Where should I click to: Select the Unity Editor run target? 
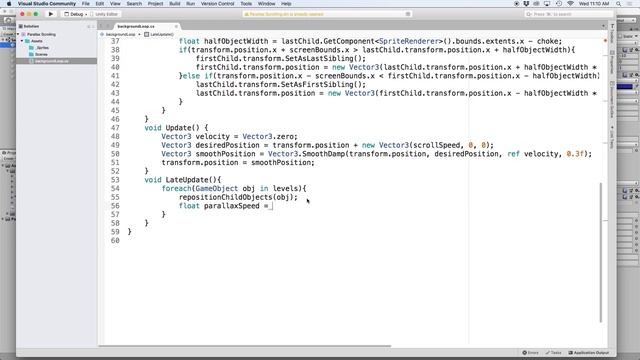pos(104,14)
